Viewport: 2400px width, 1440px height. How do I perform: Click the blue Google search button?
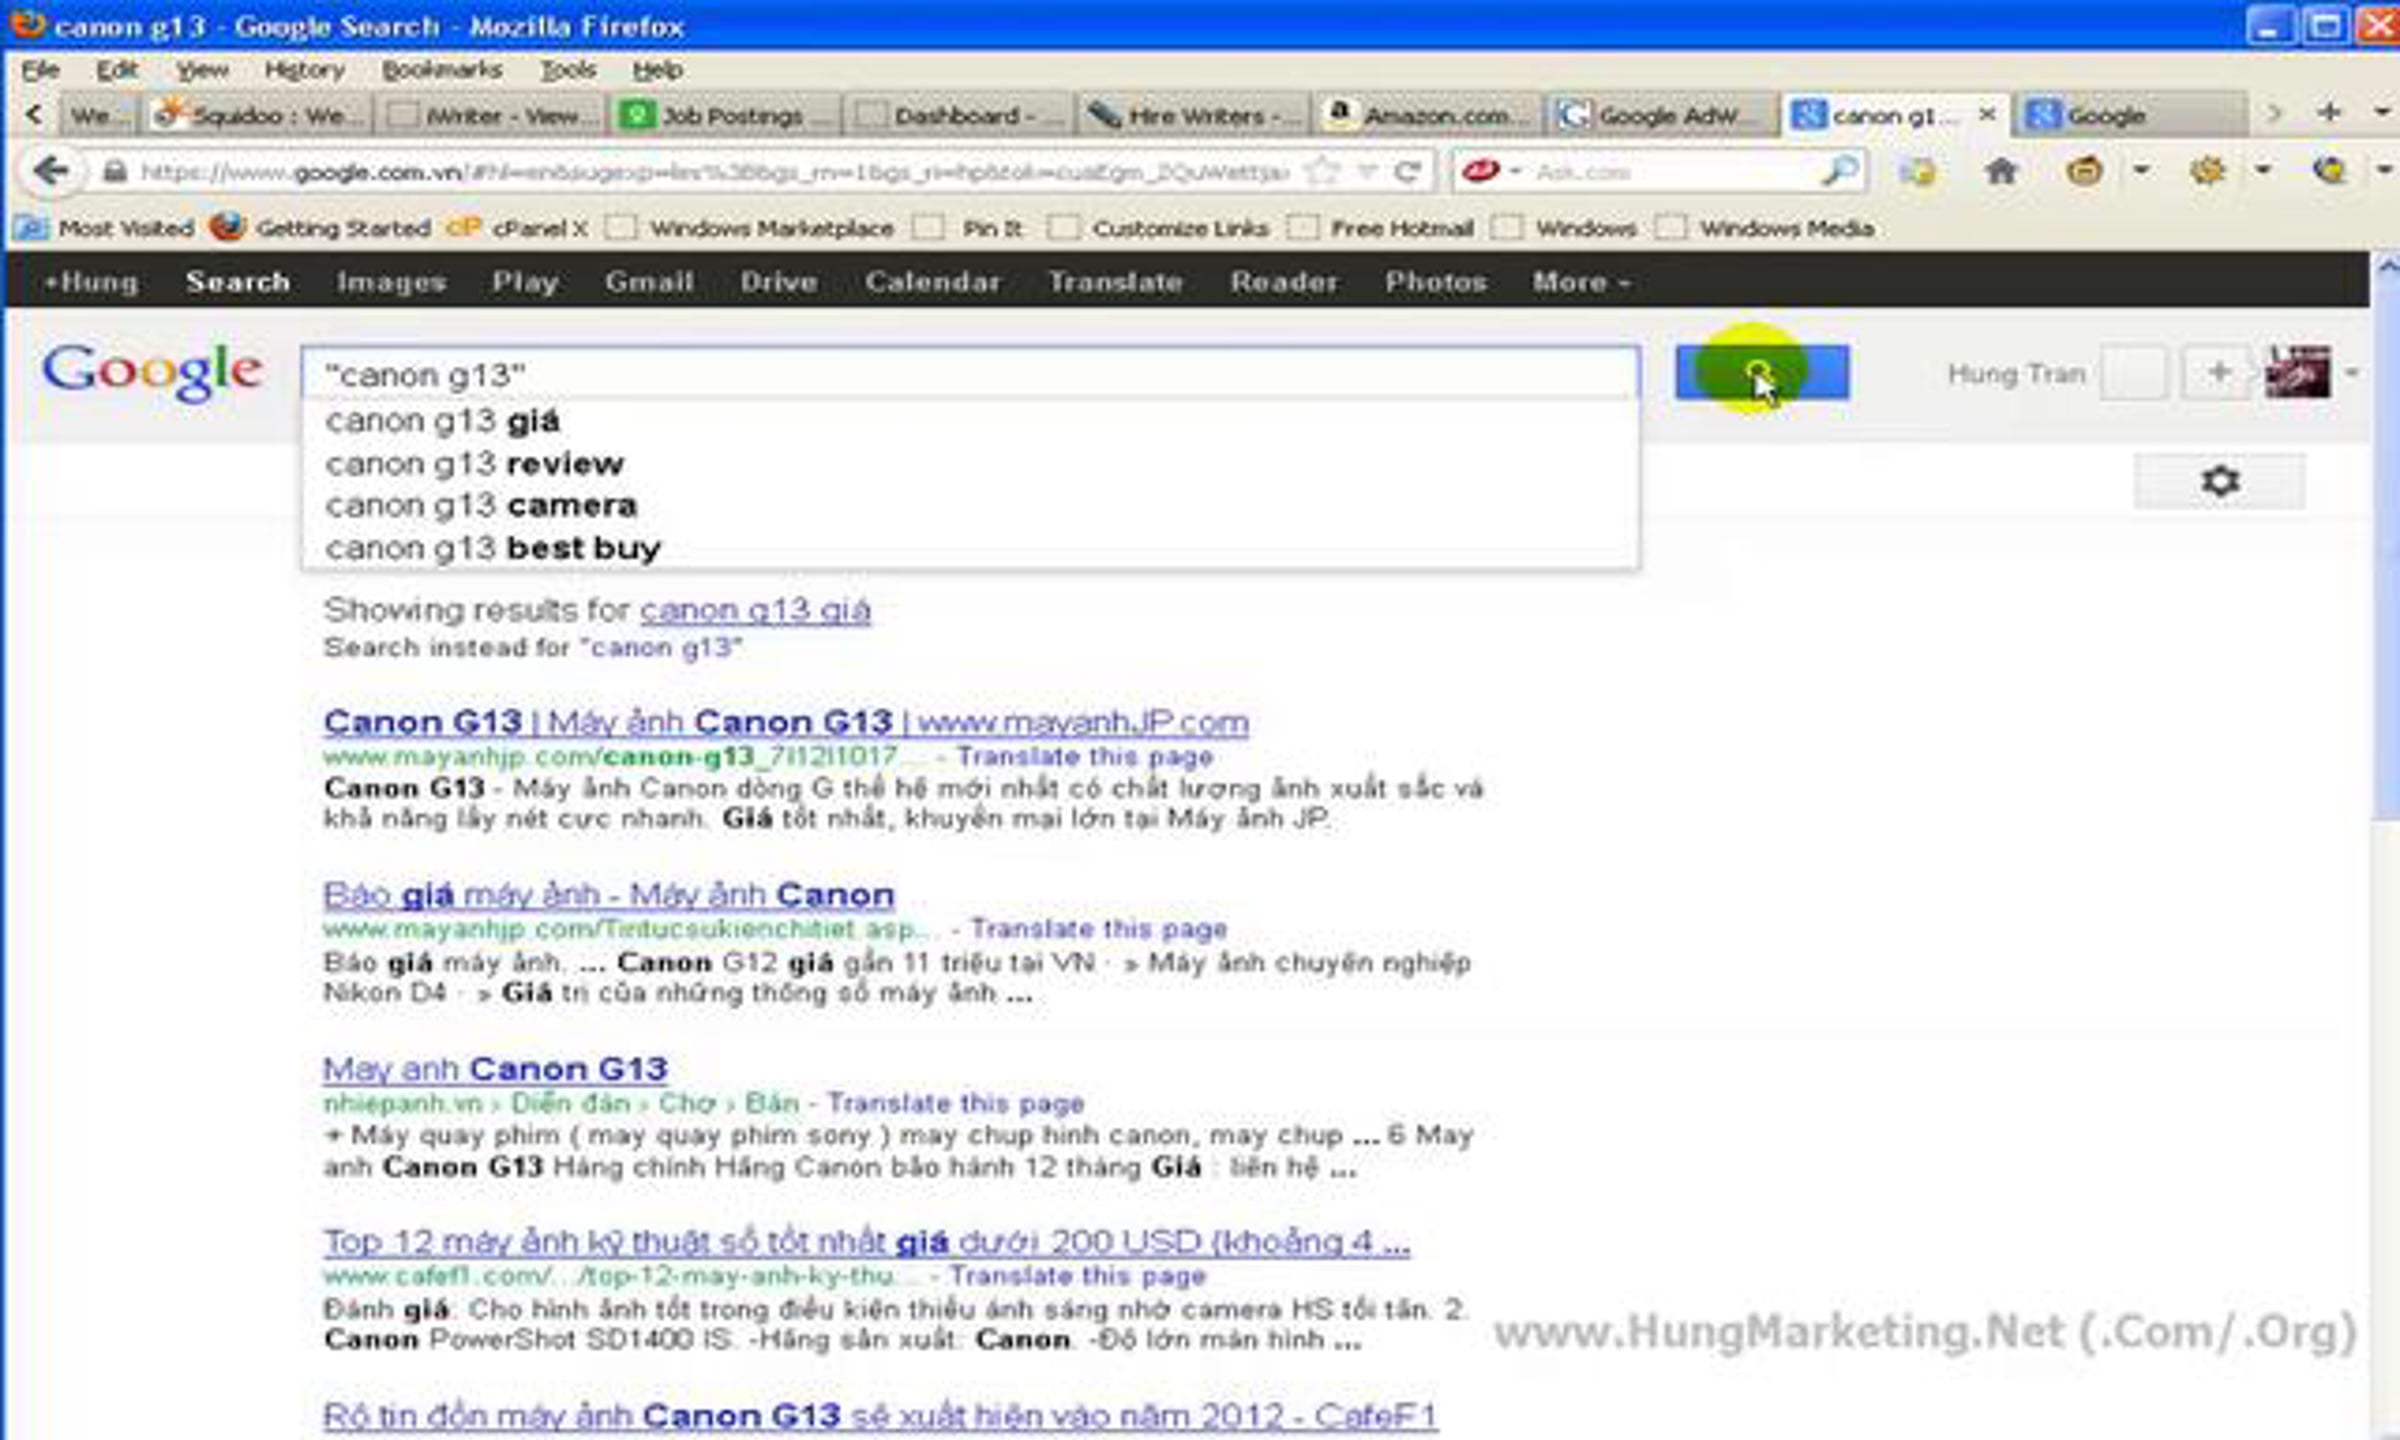pos(1762,373)
